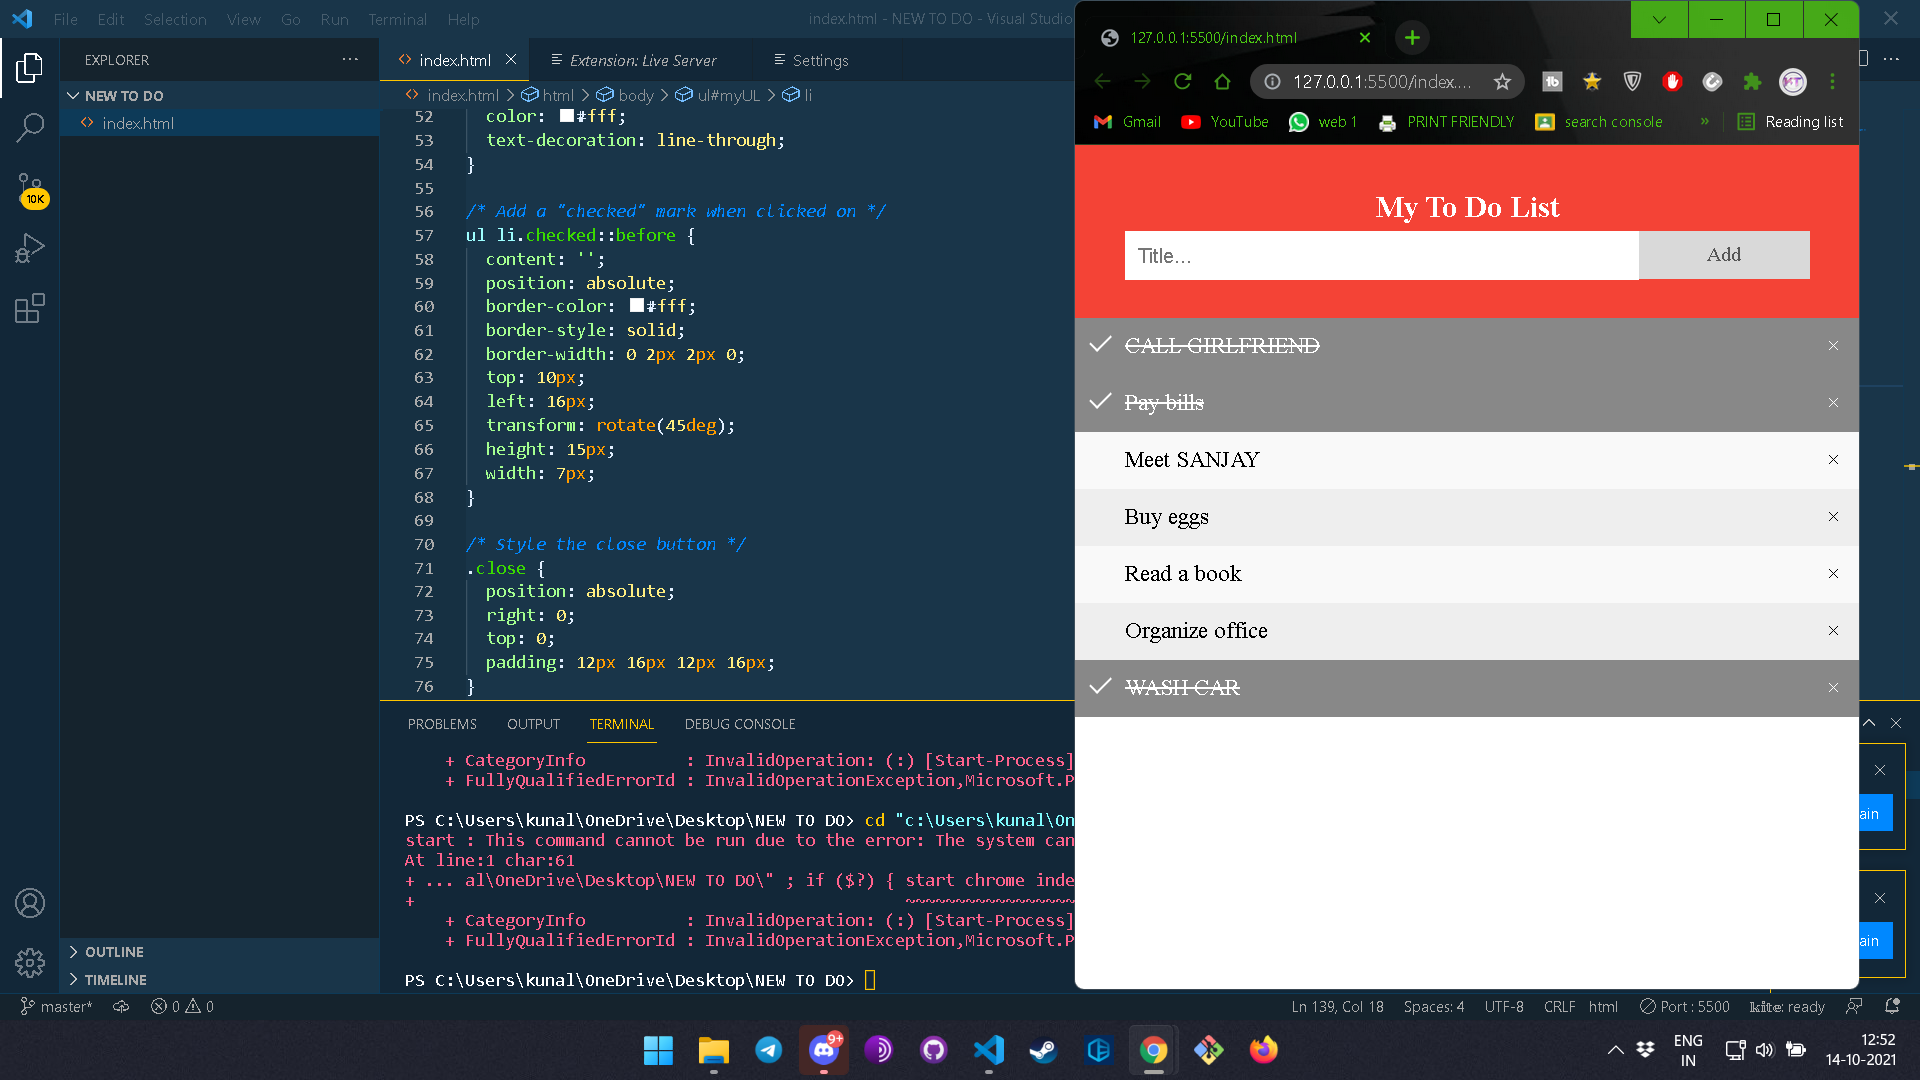This screenshot has width=1920, height=1080.
Task: Collapse the NEW TO DO folder
Action: (x=124, y=96)
